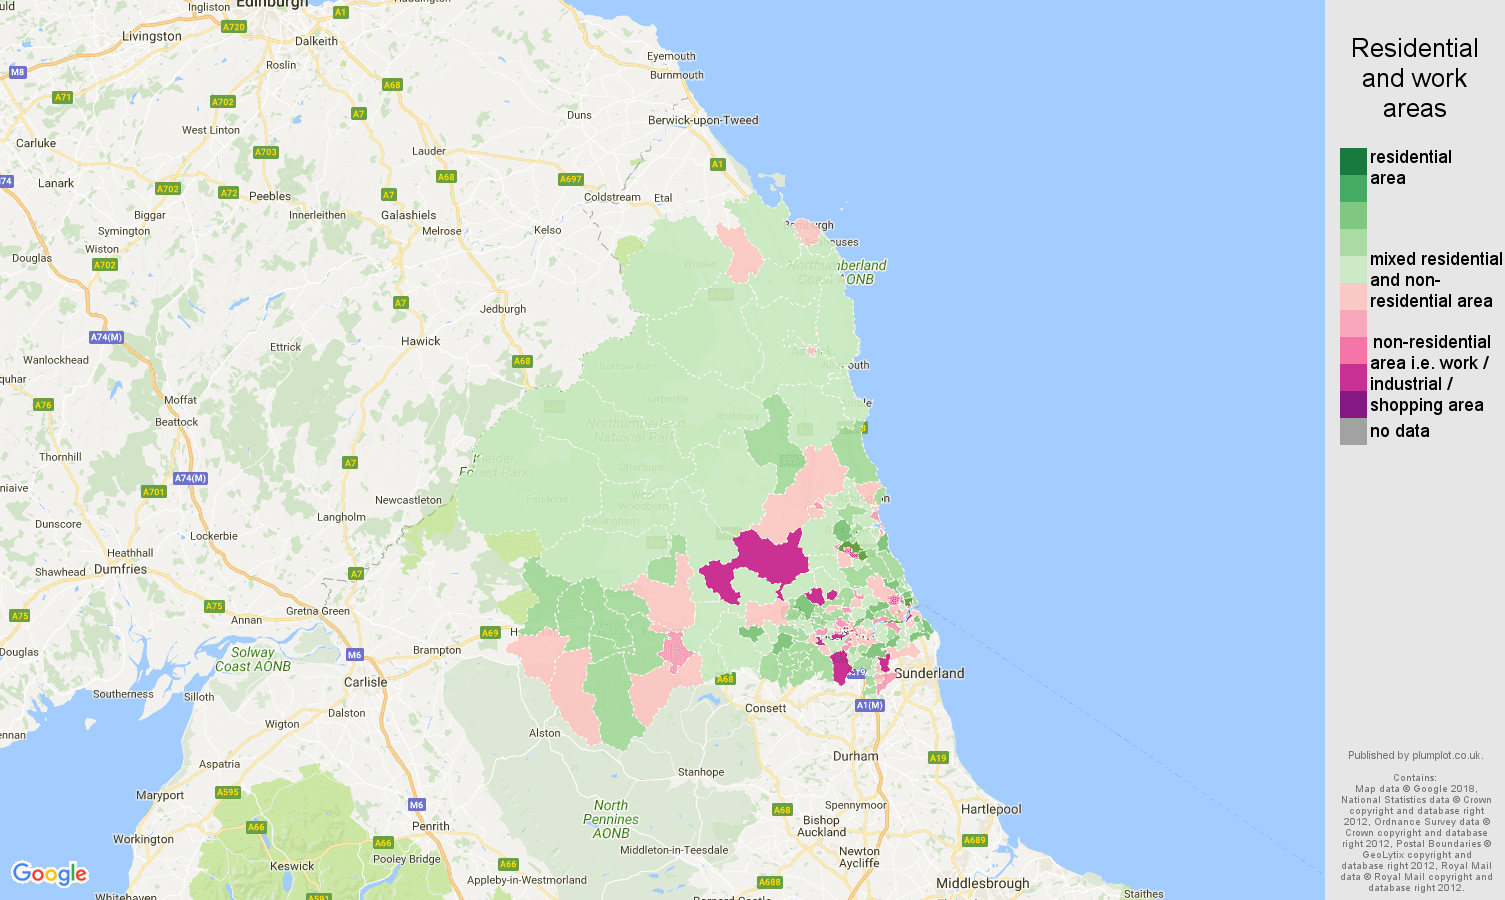Click the A76 road shield
The height and width of the screenshot is (900, 1505).
(43, 405)
